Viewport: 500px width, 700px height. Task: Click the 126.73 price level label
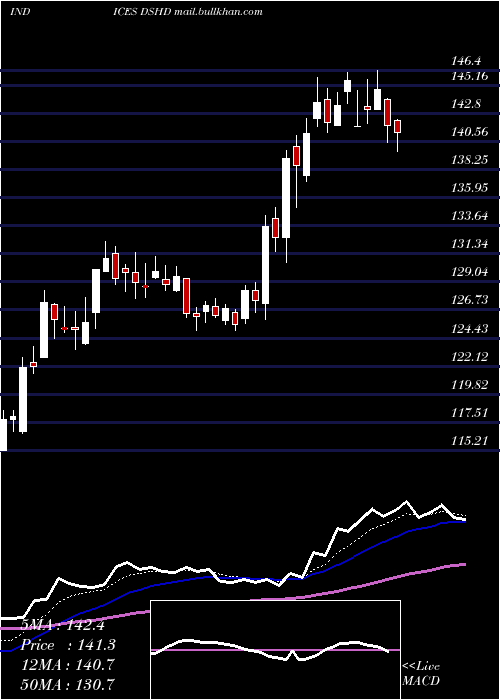(469, 300)
